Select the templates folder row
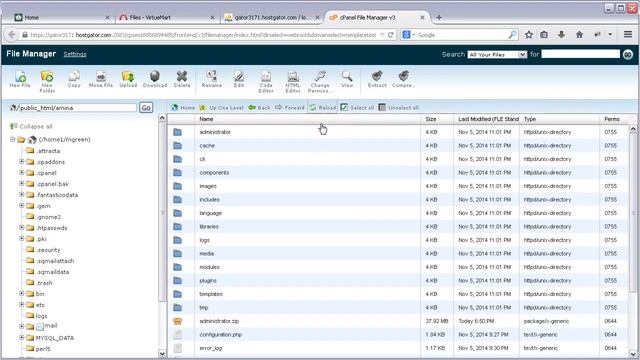640x360 pixels. (x=398, y=294)
